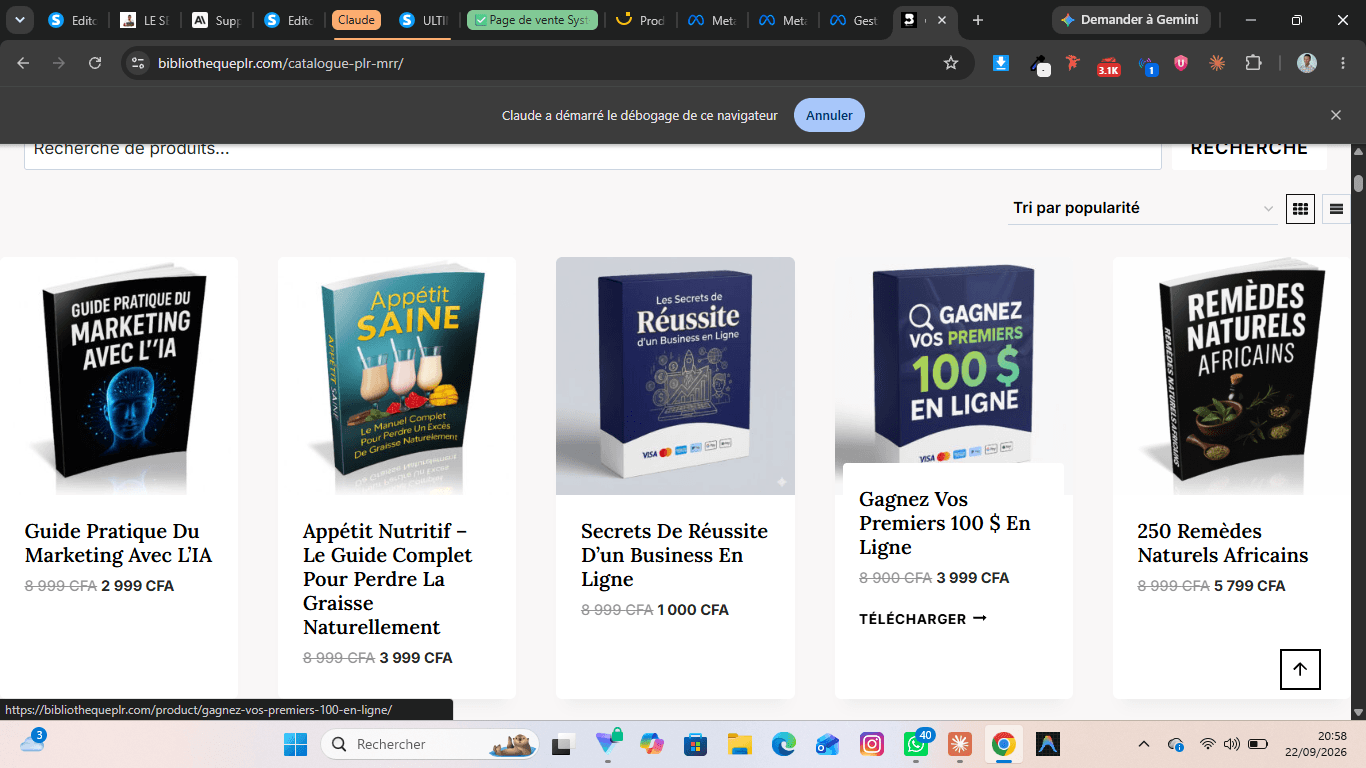
Task: Open the Extensions puzzle menu
Action: tap(1253, 63)
